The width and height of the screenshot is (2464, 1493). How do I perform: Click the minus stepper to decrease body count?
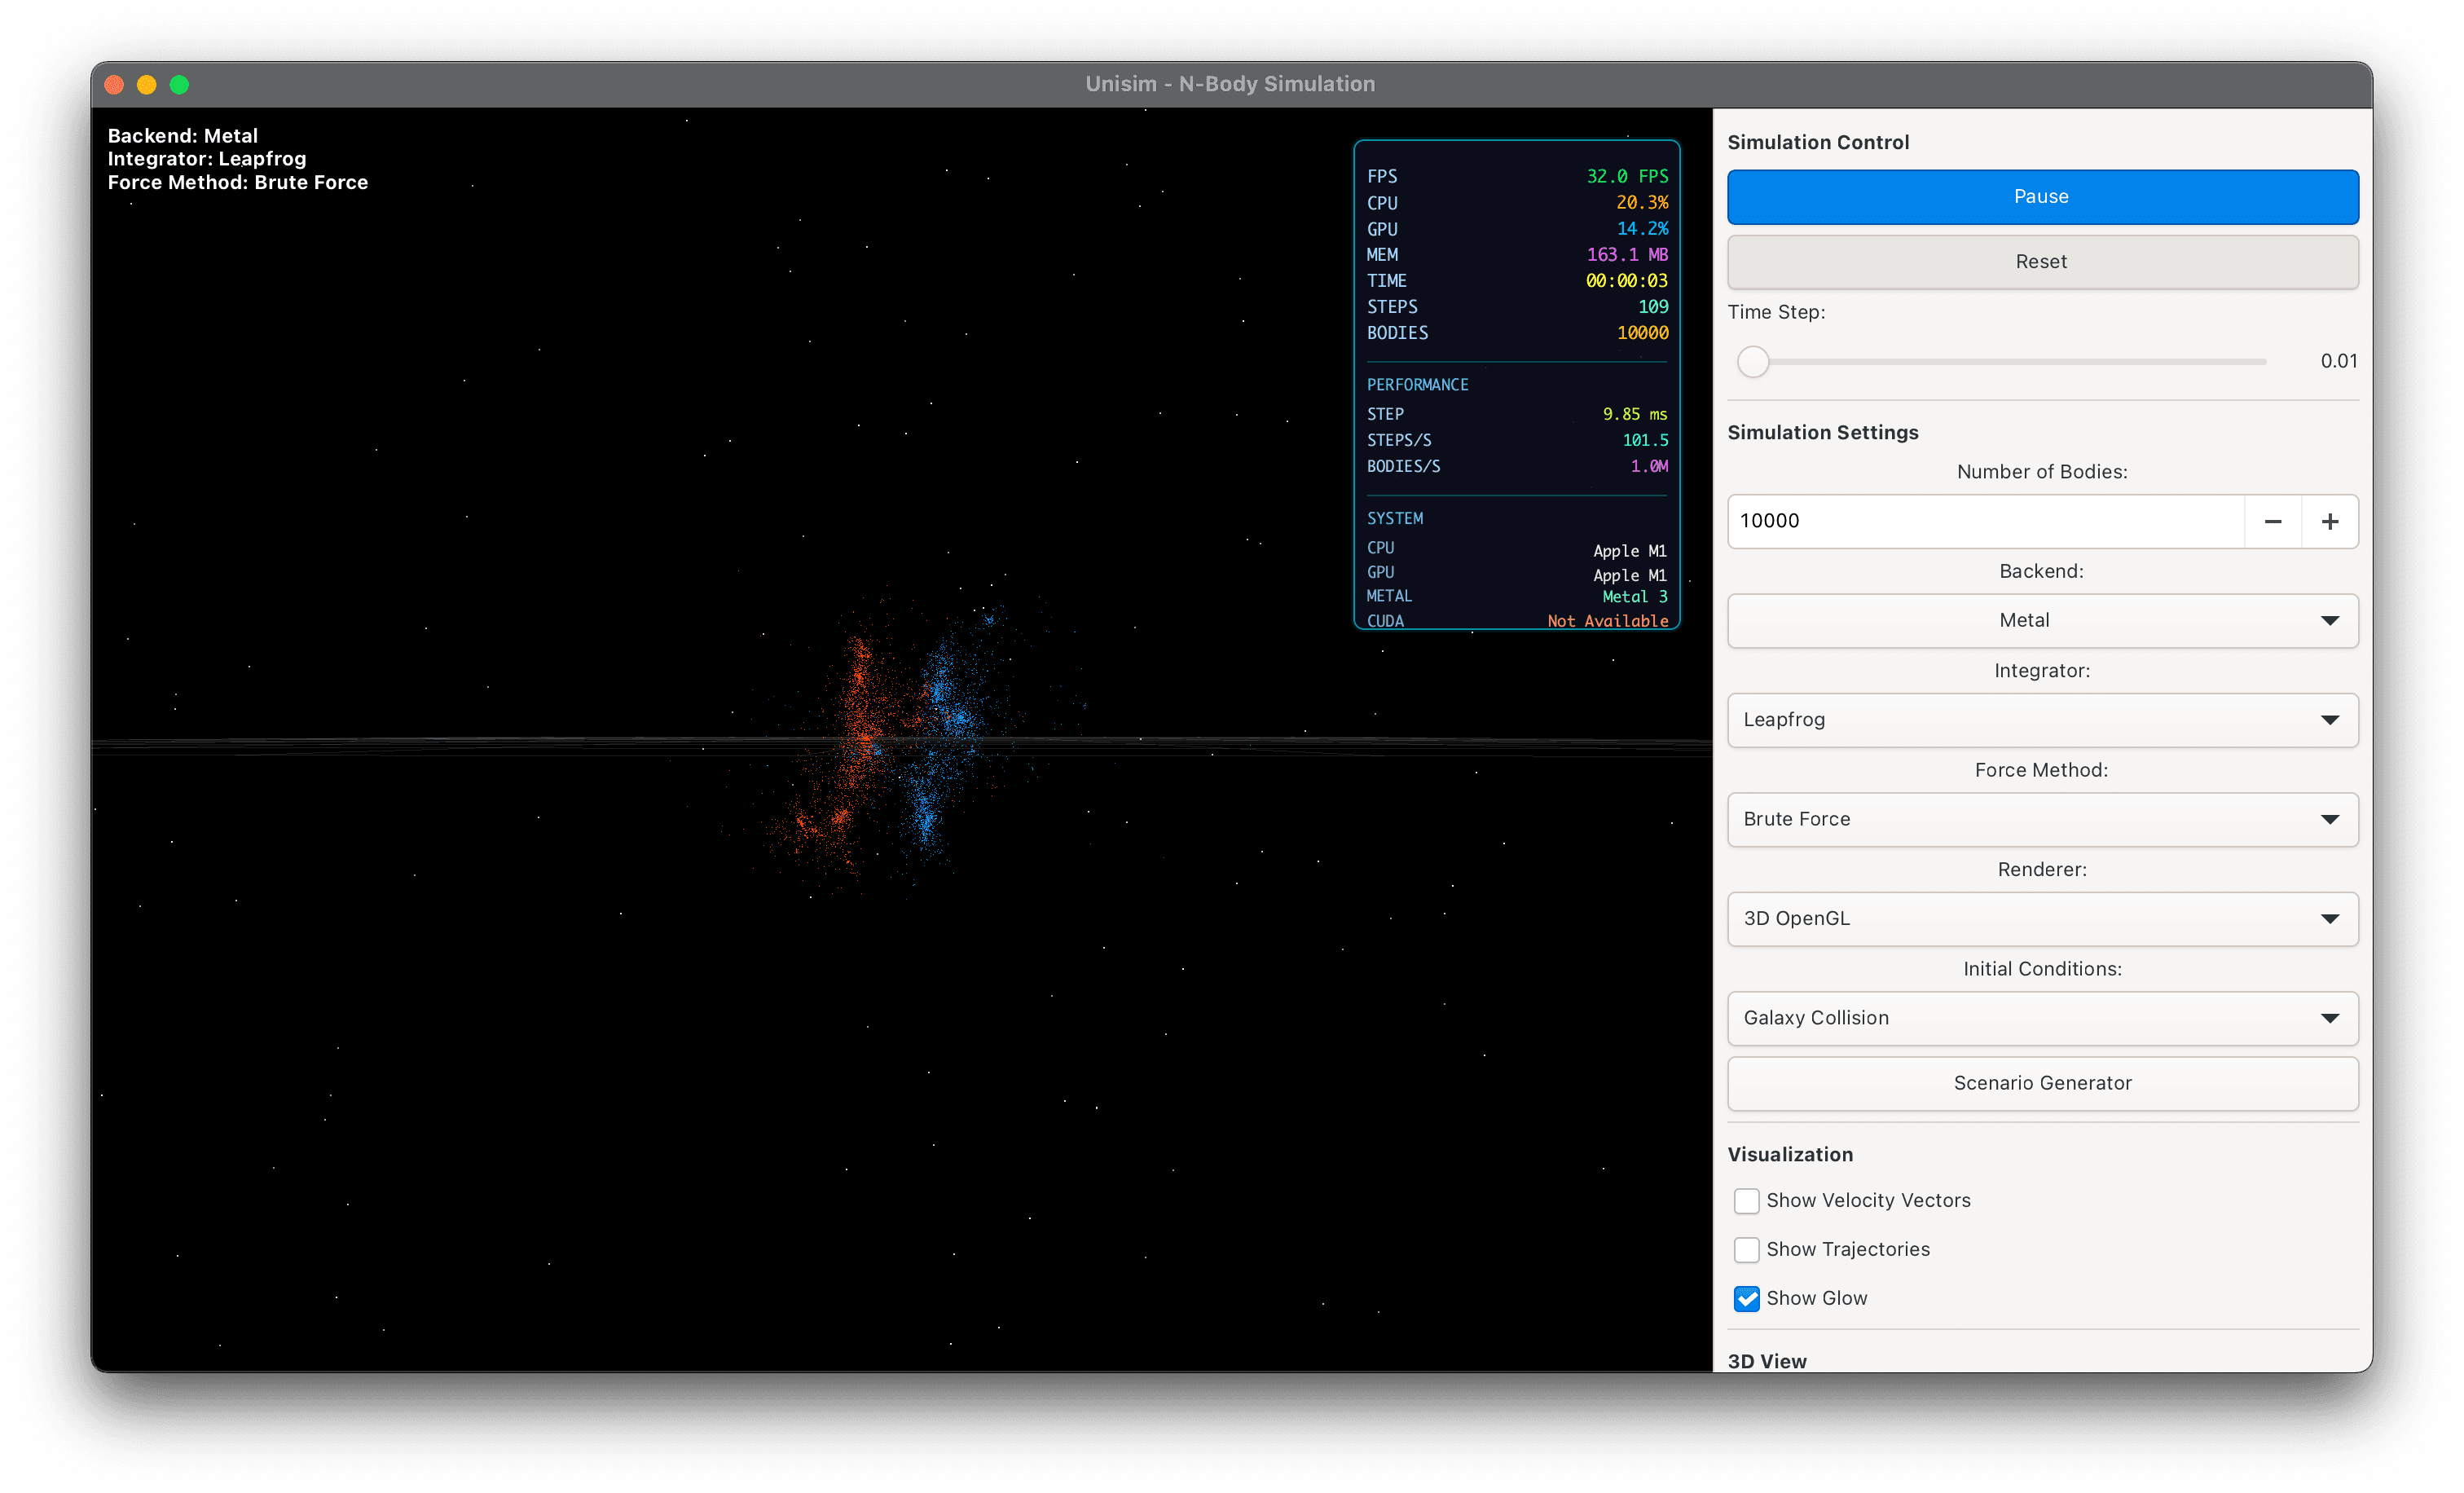pyautogui.click(x=2273, y=521)
